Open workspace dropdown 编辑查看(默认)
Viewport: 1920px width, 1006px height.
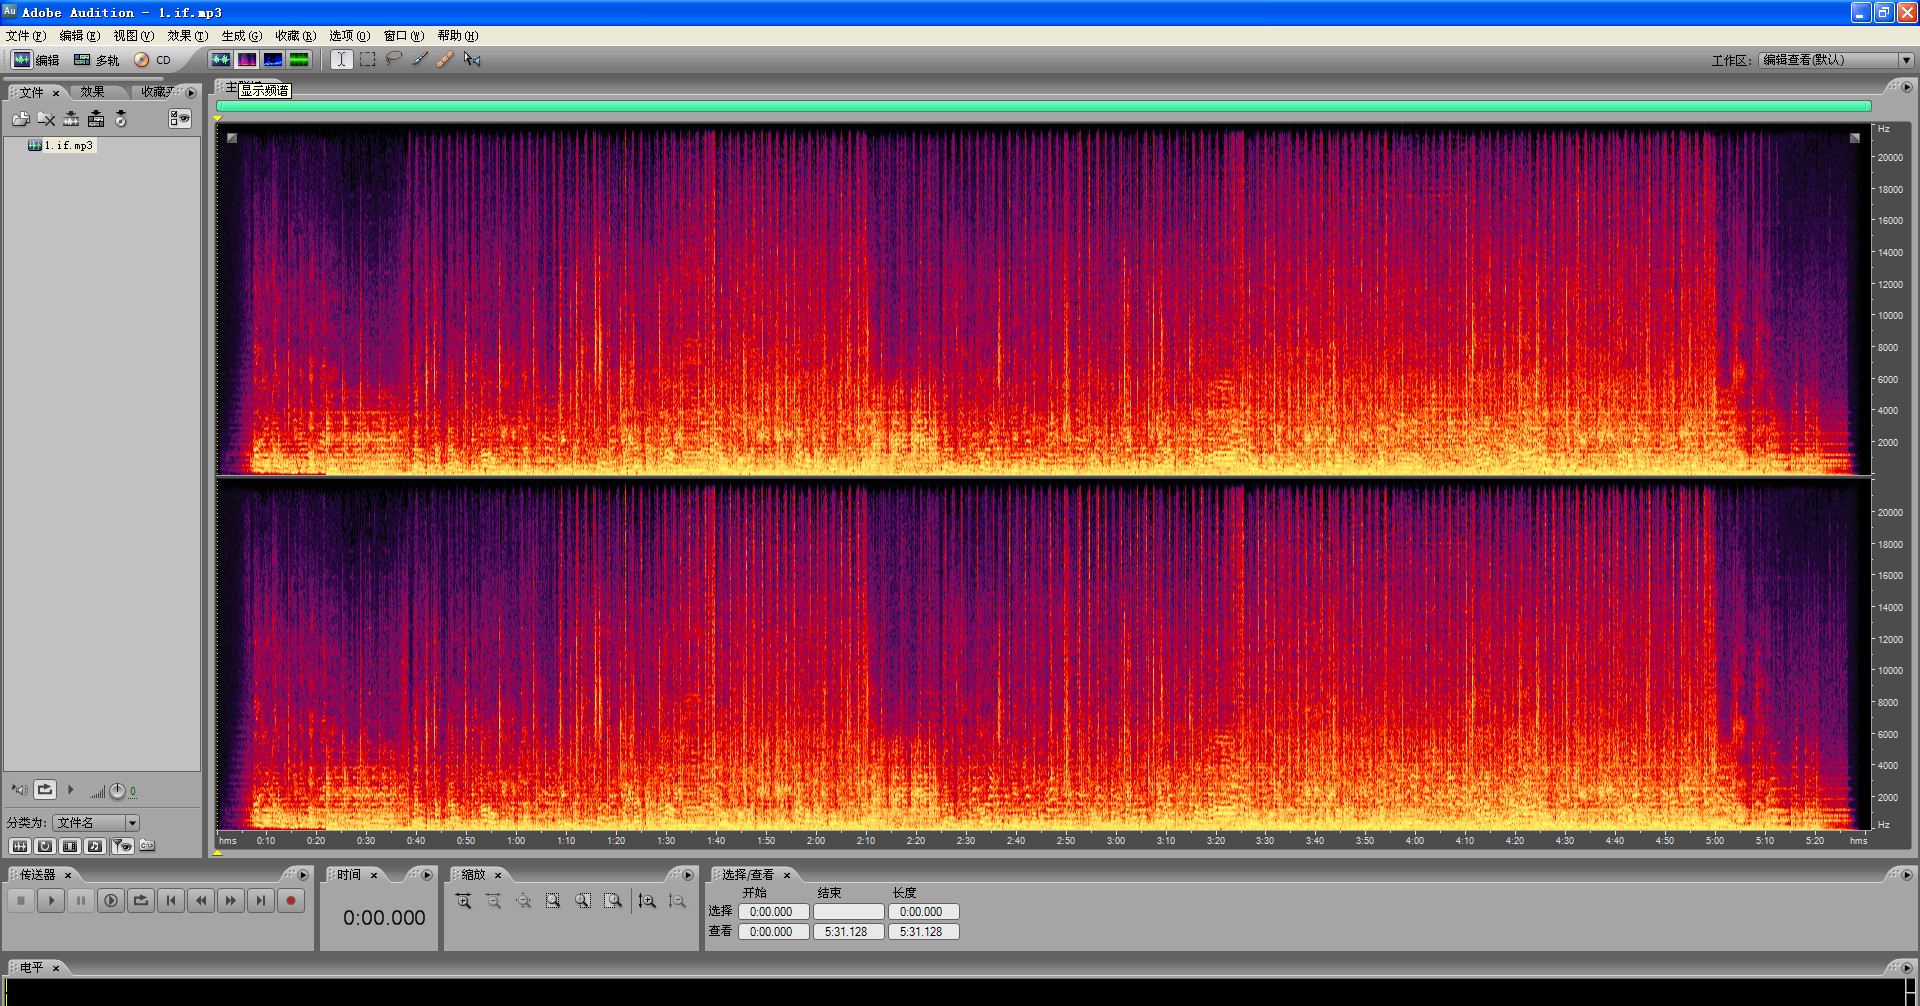click(1836, 60)
